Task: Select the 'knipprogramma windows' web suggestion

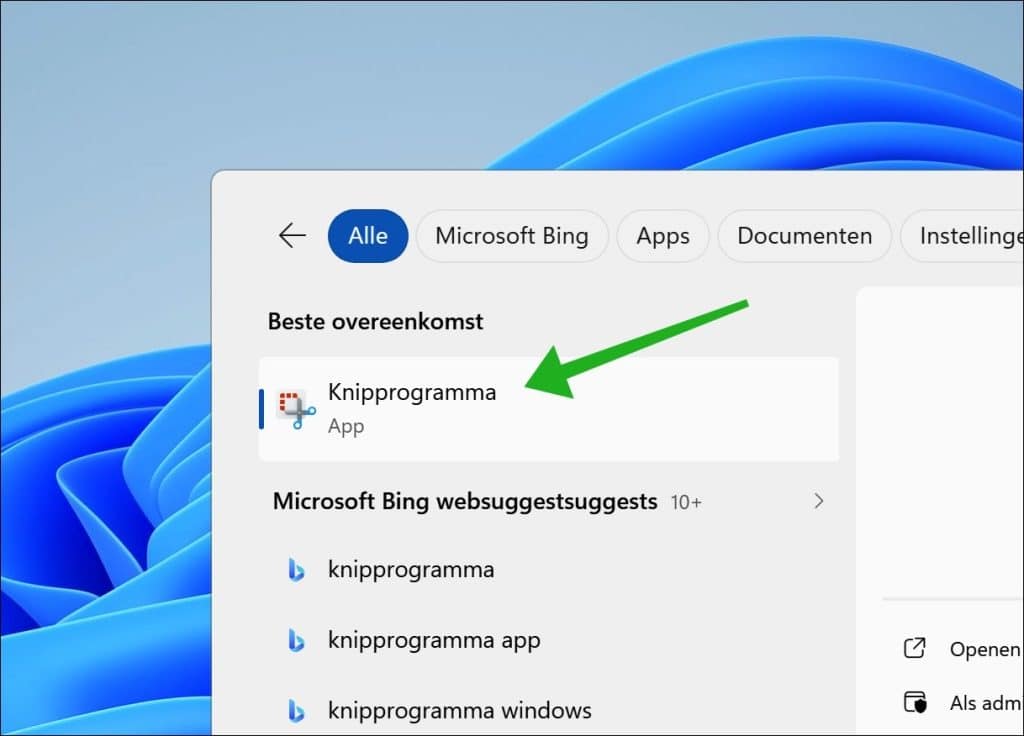Action: pyautogui.click(x=459, y=711)
